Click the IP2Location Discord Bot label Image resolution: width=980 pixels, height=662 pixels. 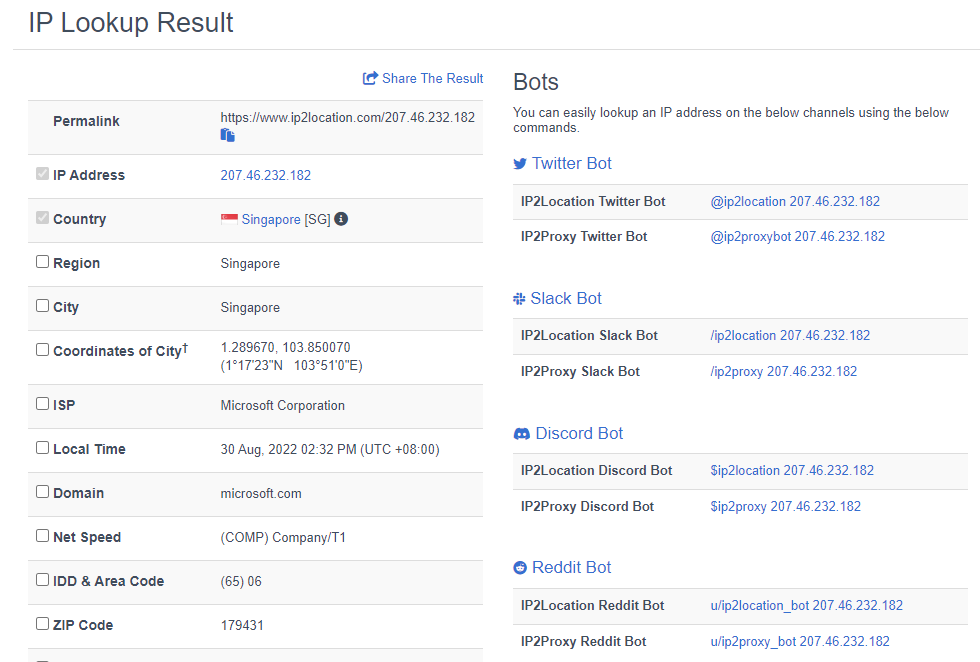coord(596,470)
